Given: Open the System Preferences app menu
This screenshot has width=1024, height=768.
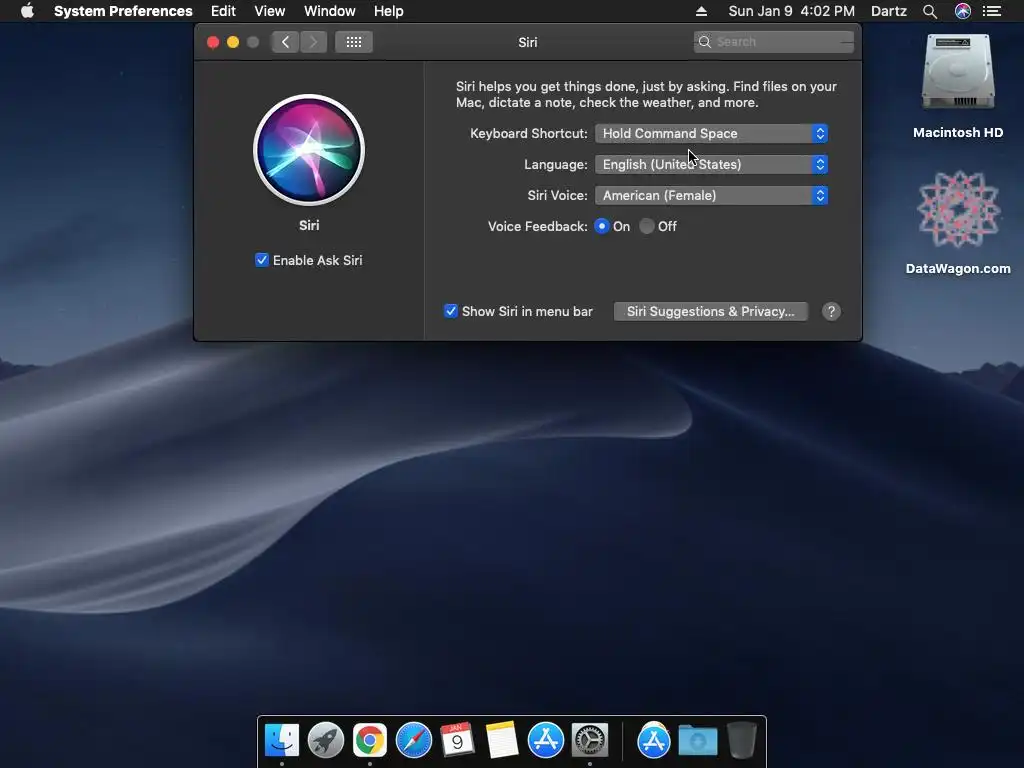Looking at the screenshot, I should [123, 11].
